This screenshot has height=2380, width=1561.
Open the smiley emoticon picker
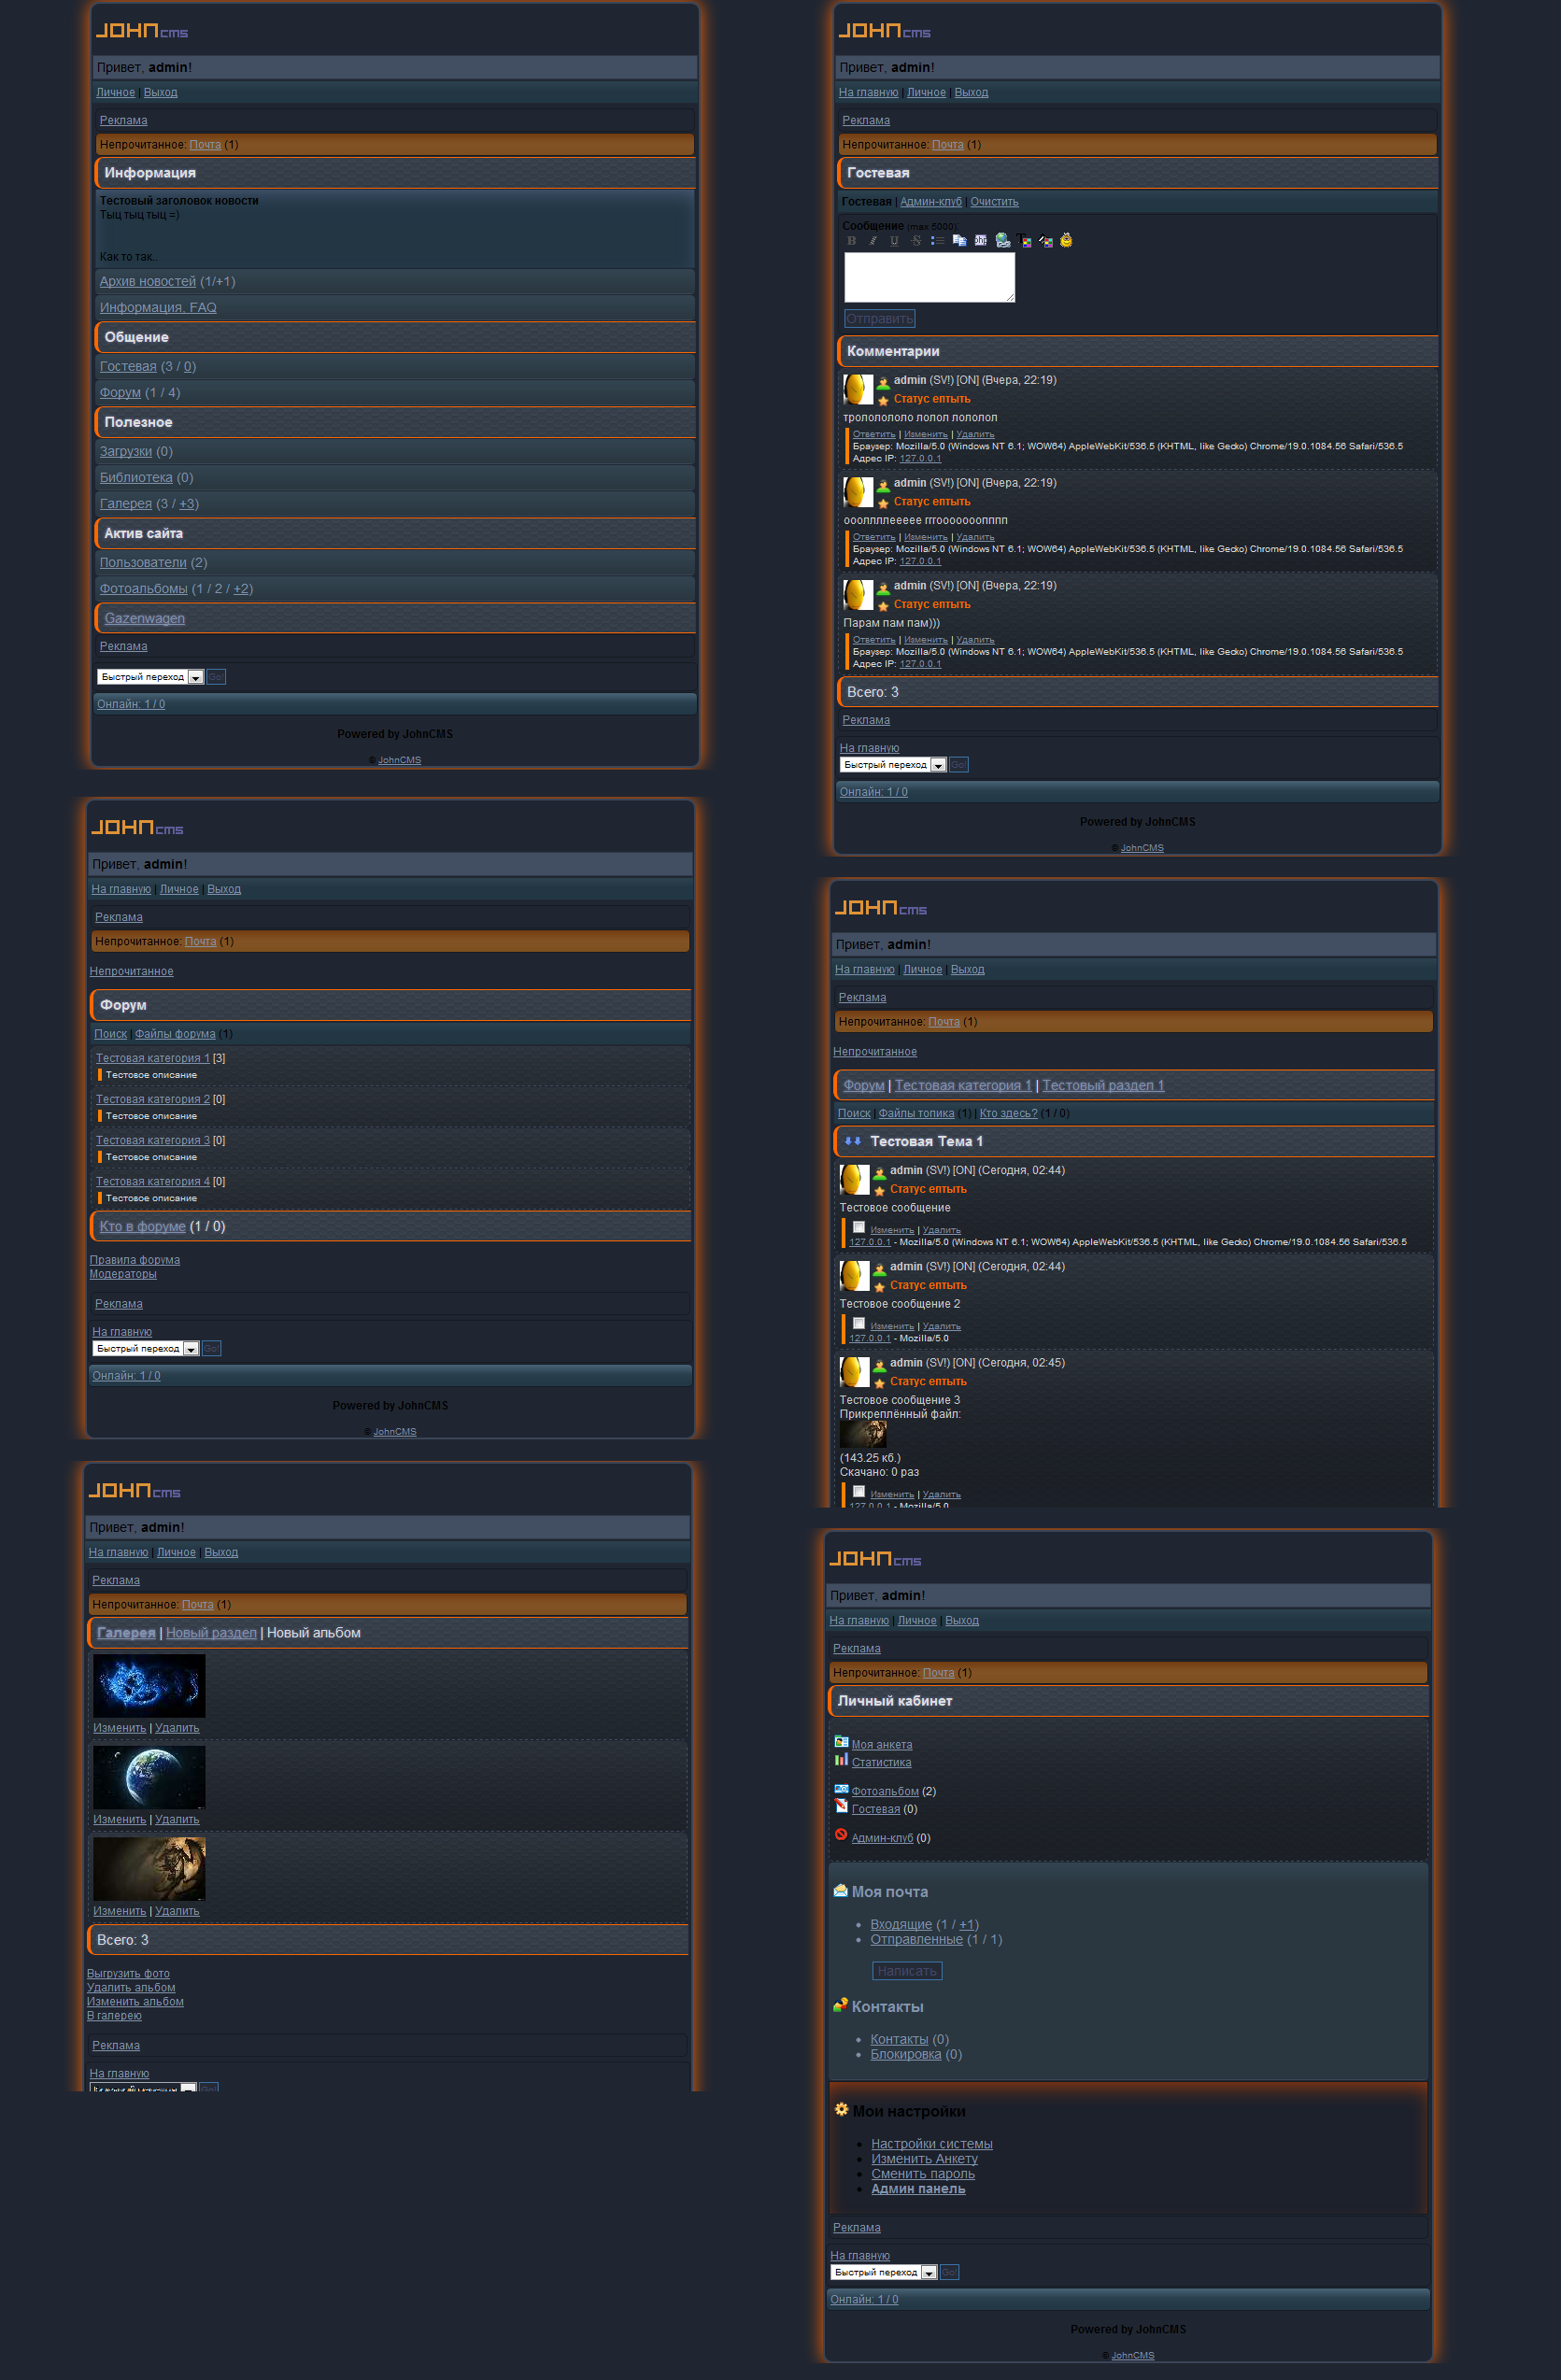[1066, 241]
